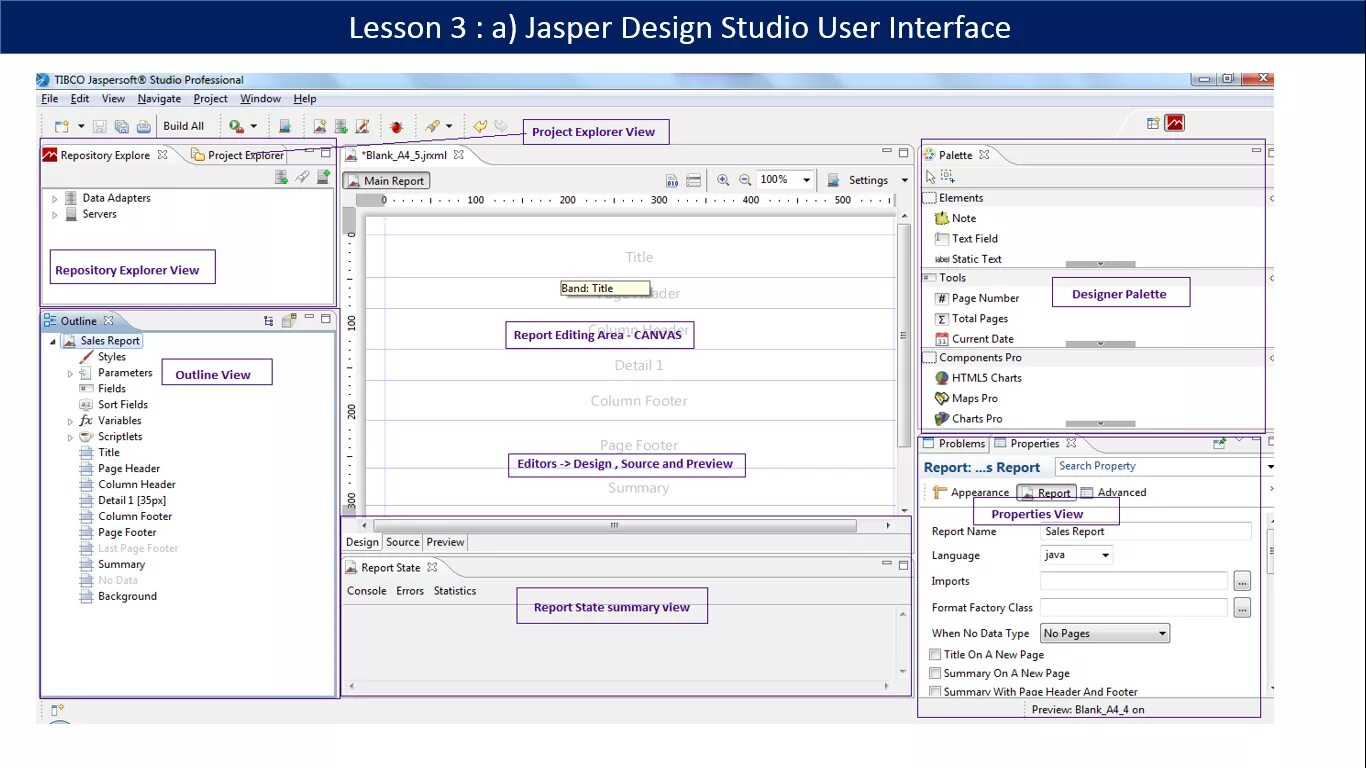Open the File menu
Screen dimensions: 1366x768
pos(50,99)
